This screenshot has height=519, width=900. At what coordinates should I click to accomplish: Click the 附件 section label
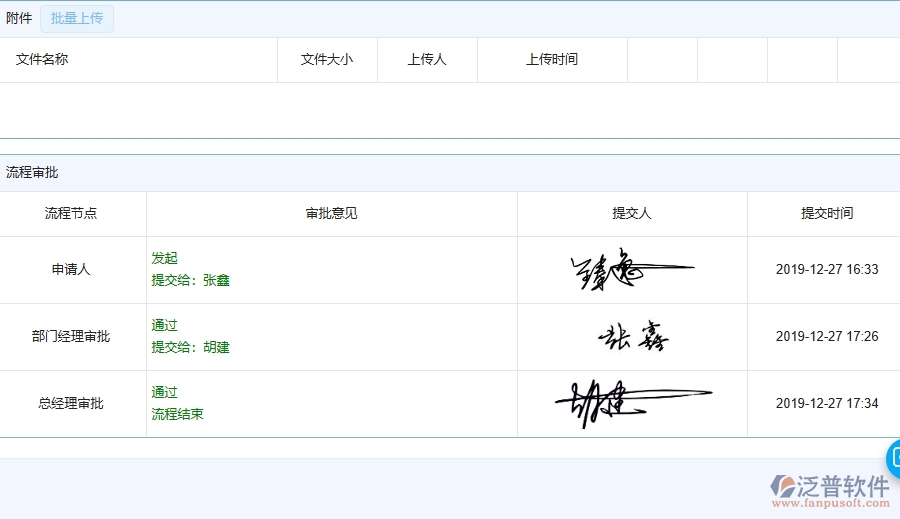pos(19,18)
